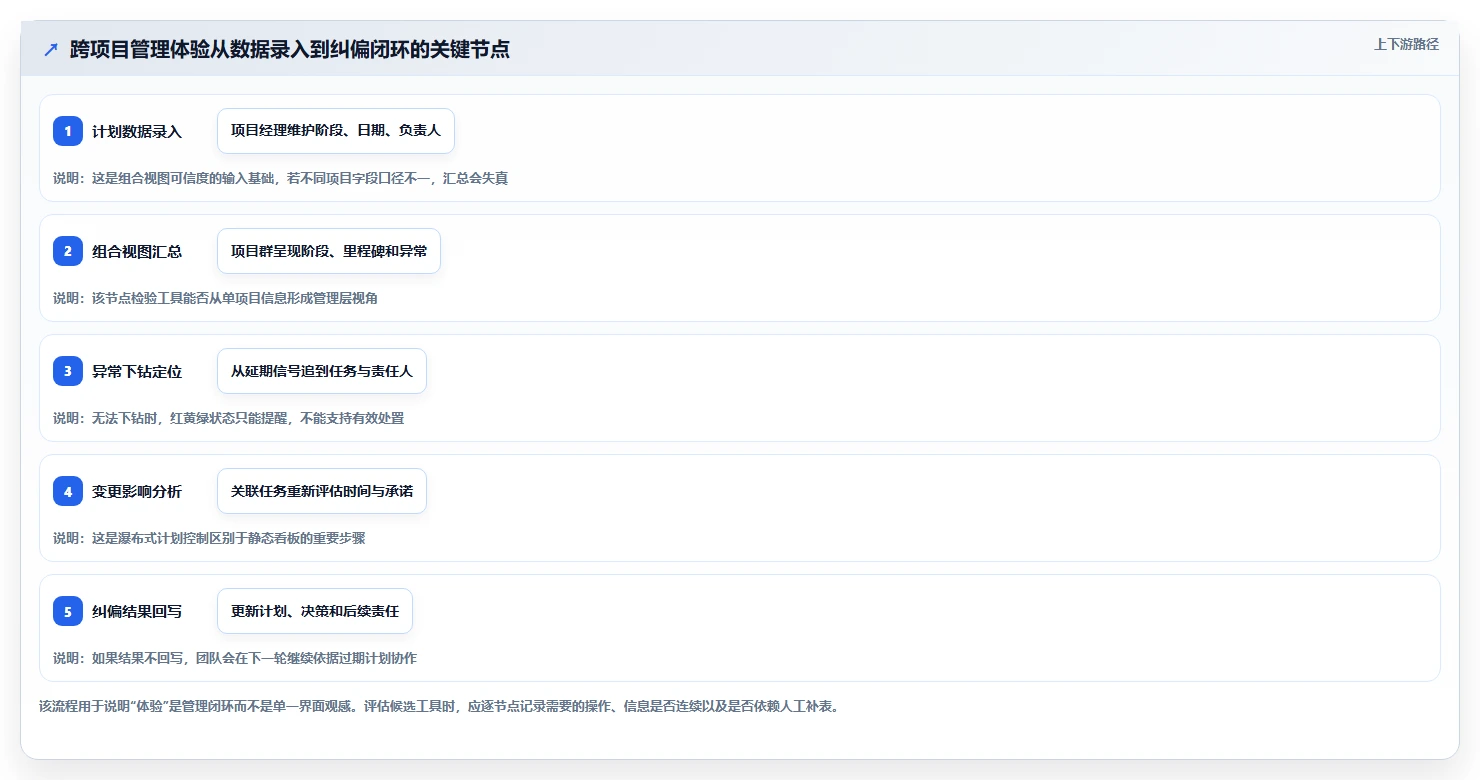Click the 项目群呈现阶段、里程碑和异常 chip

(329, 251)
